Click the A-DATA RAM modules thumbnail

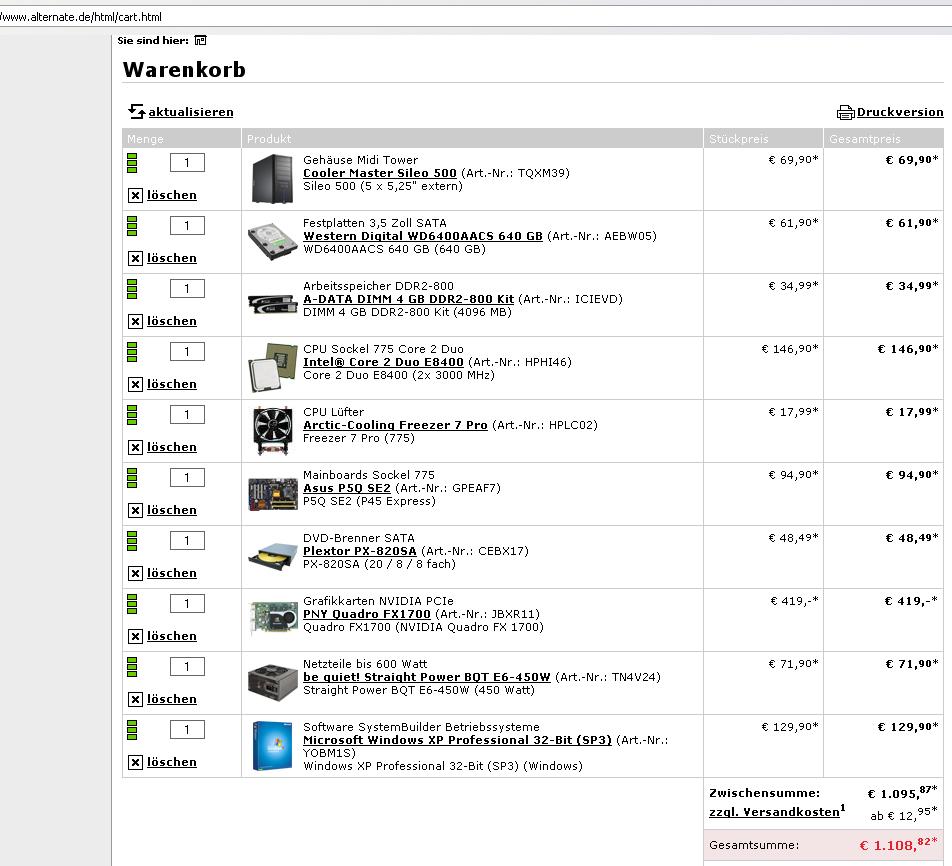click(273, 304)
